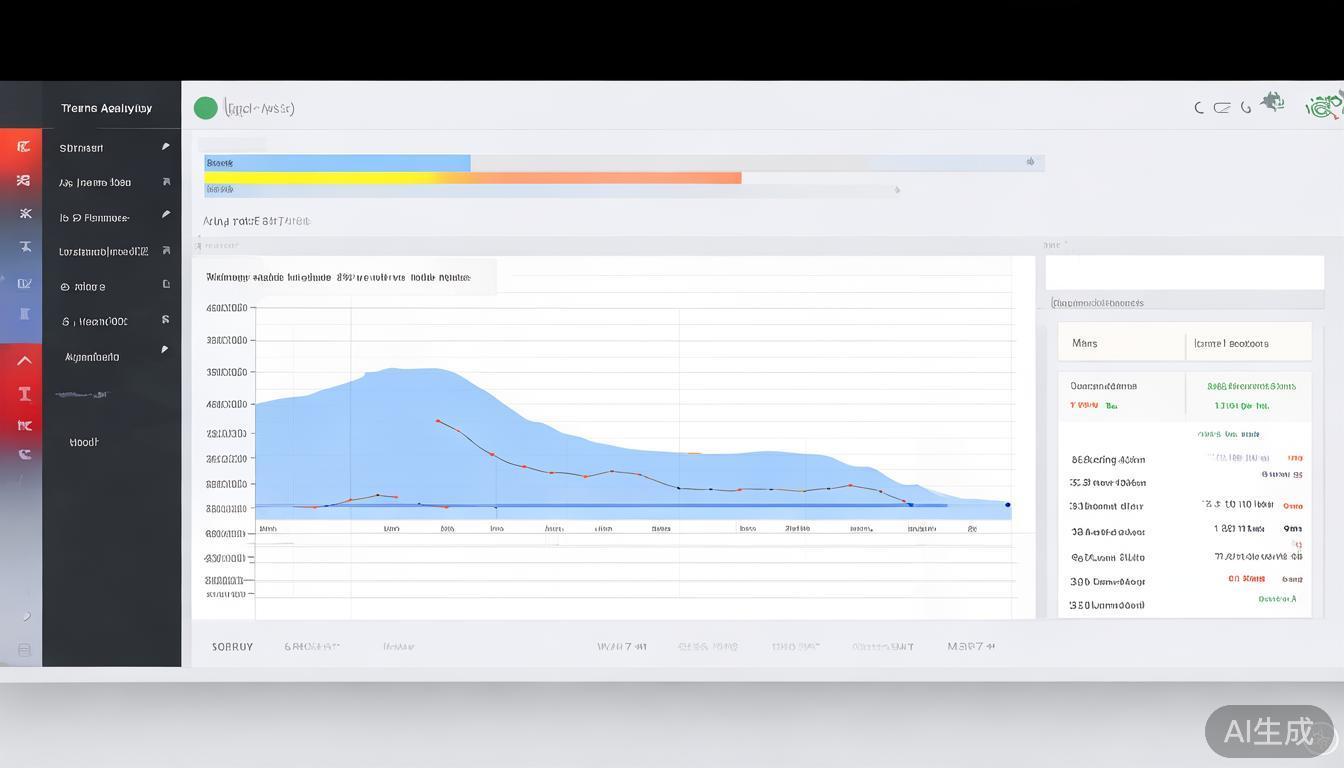The image size is (1344, 768).
Task: Click the green and red logo in the corner
Action: (x=1324, y=105)
